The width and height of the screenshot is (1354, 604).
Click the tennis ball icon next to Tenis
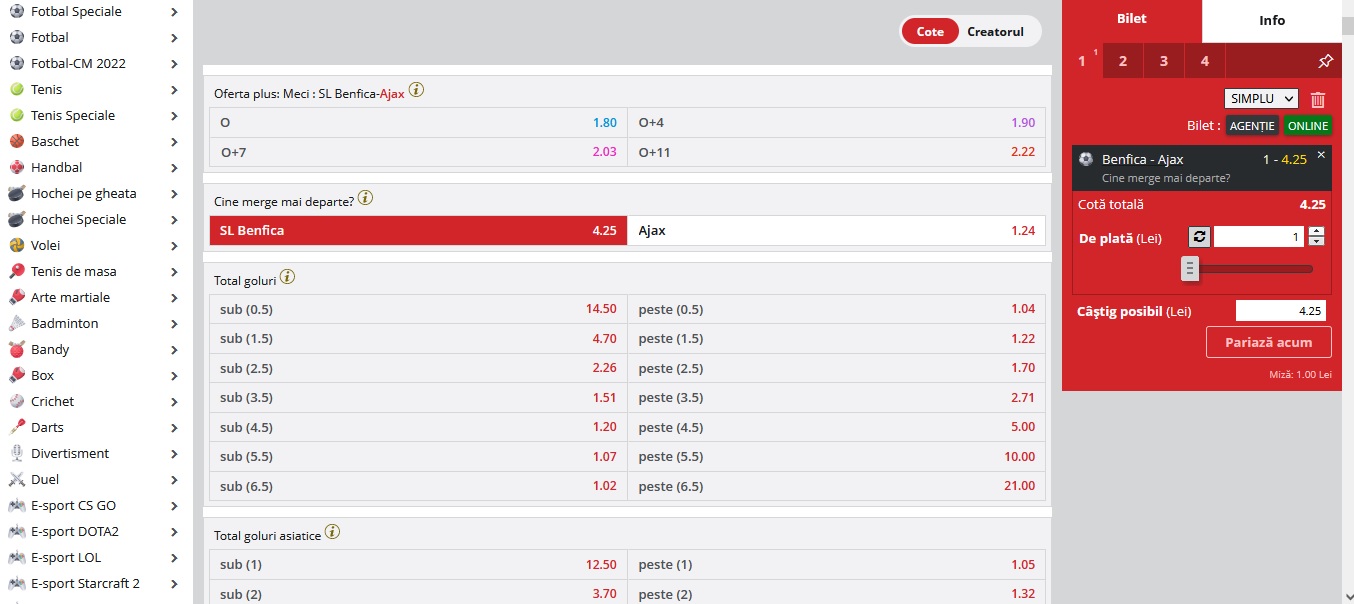coord(17,89)
